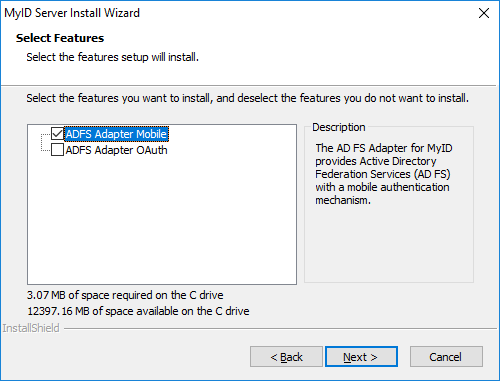The image size is (500, 381).
Task: Click blank area below the description text
Action: click(389, 245)
